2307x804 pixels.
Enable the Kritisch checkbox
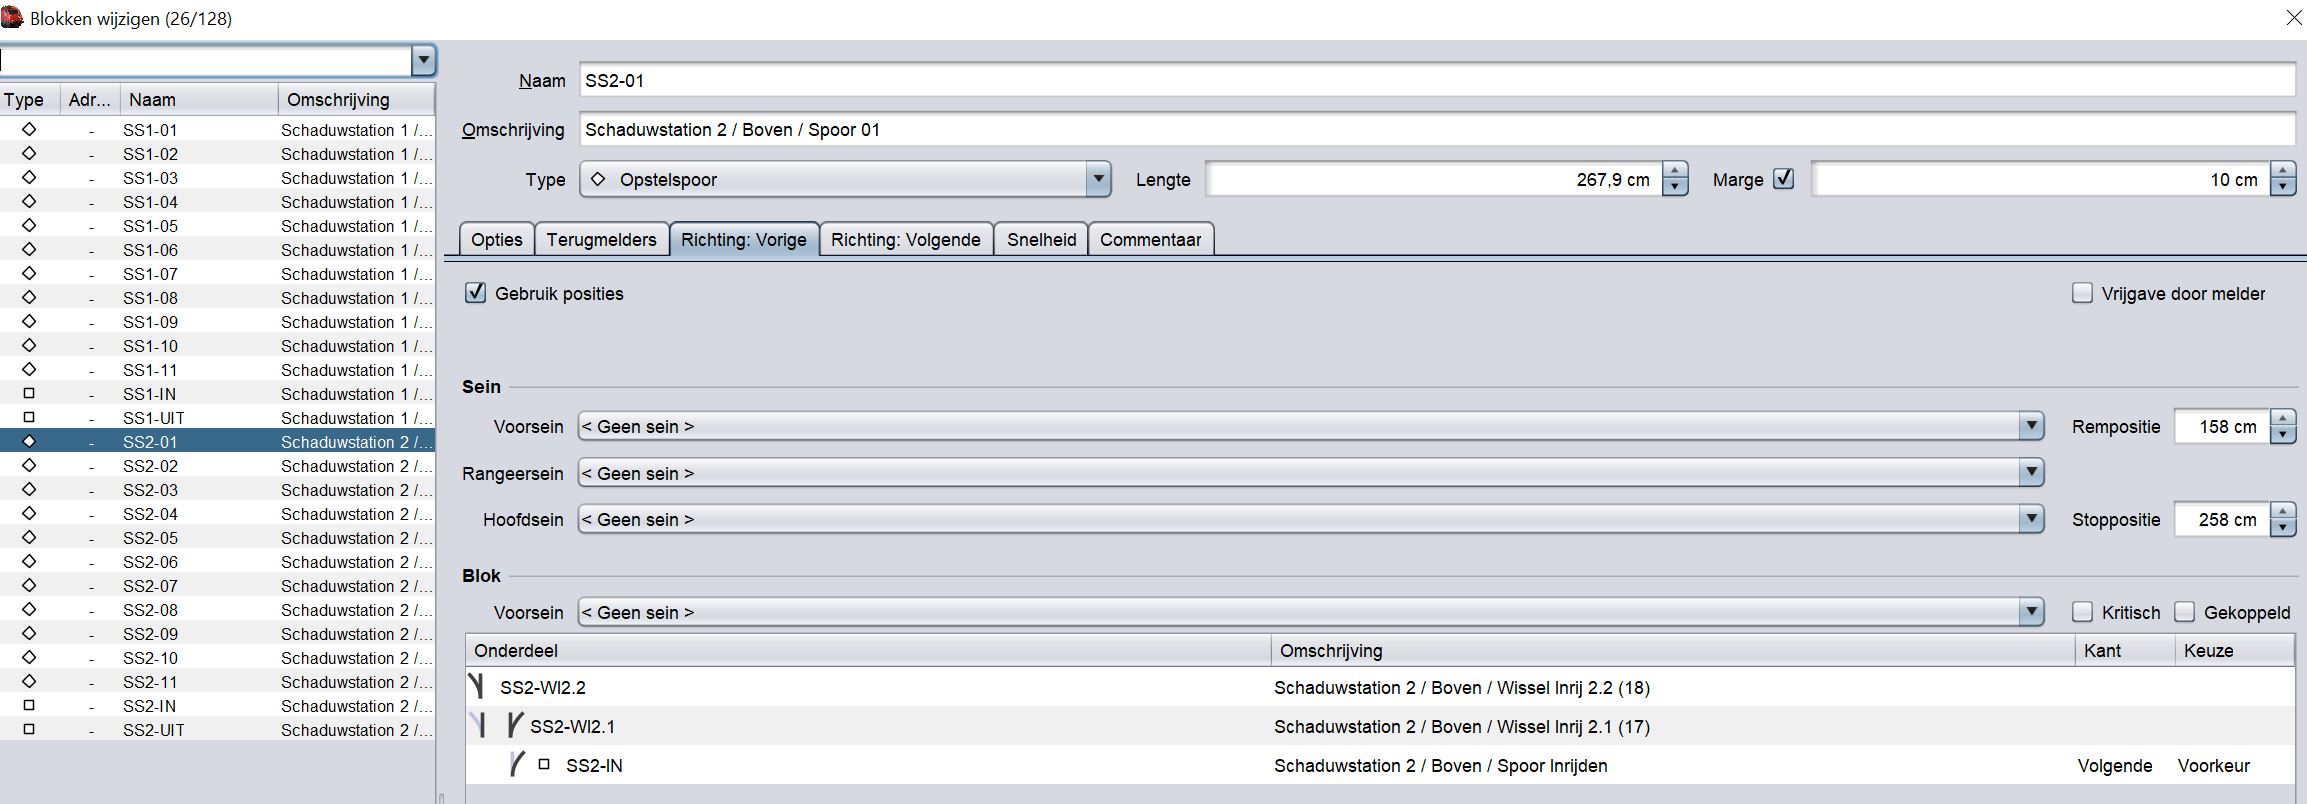click(x=2082, y=612)
